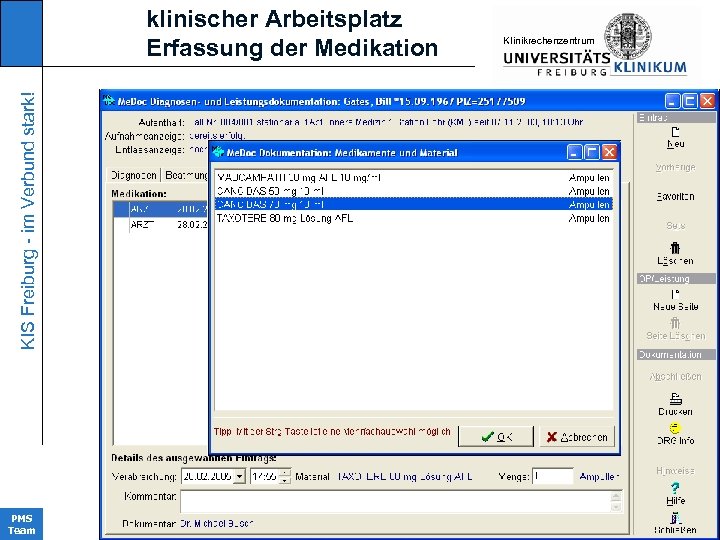This screenshot has width=720, height=540.
Task: Cancel the dialog with the Abbrechen button
Action: (577, 437)
